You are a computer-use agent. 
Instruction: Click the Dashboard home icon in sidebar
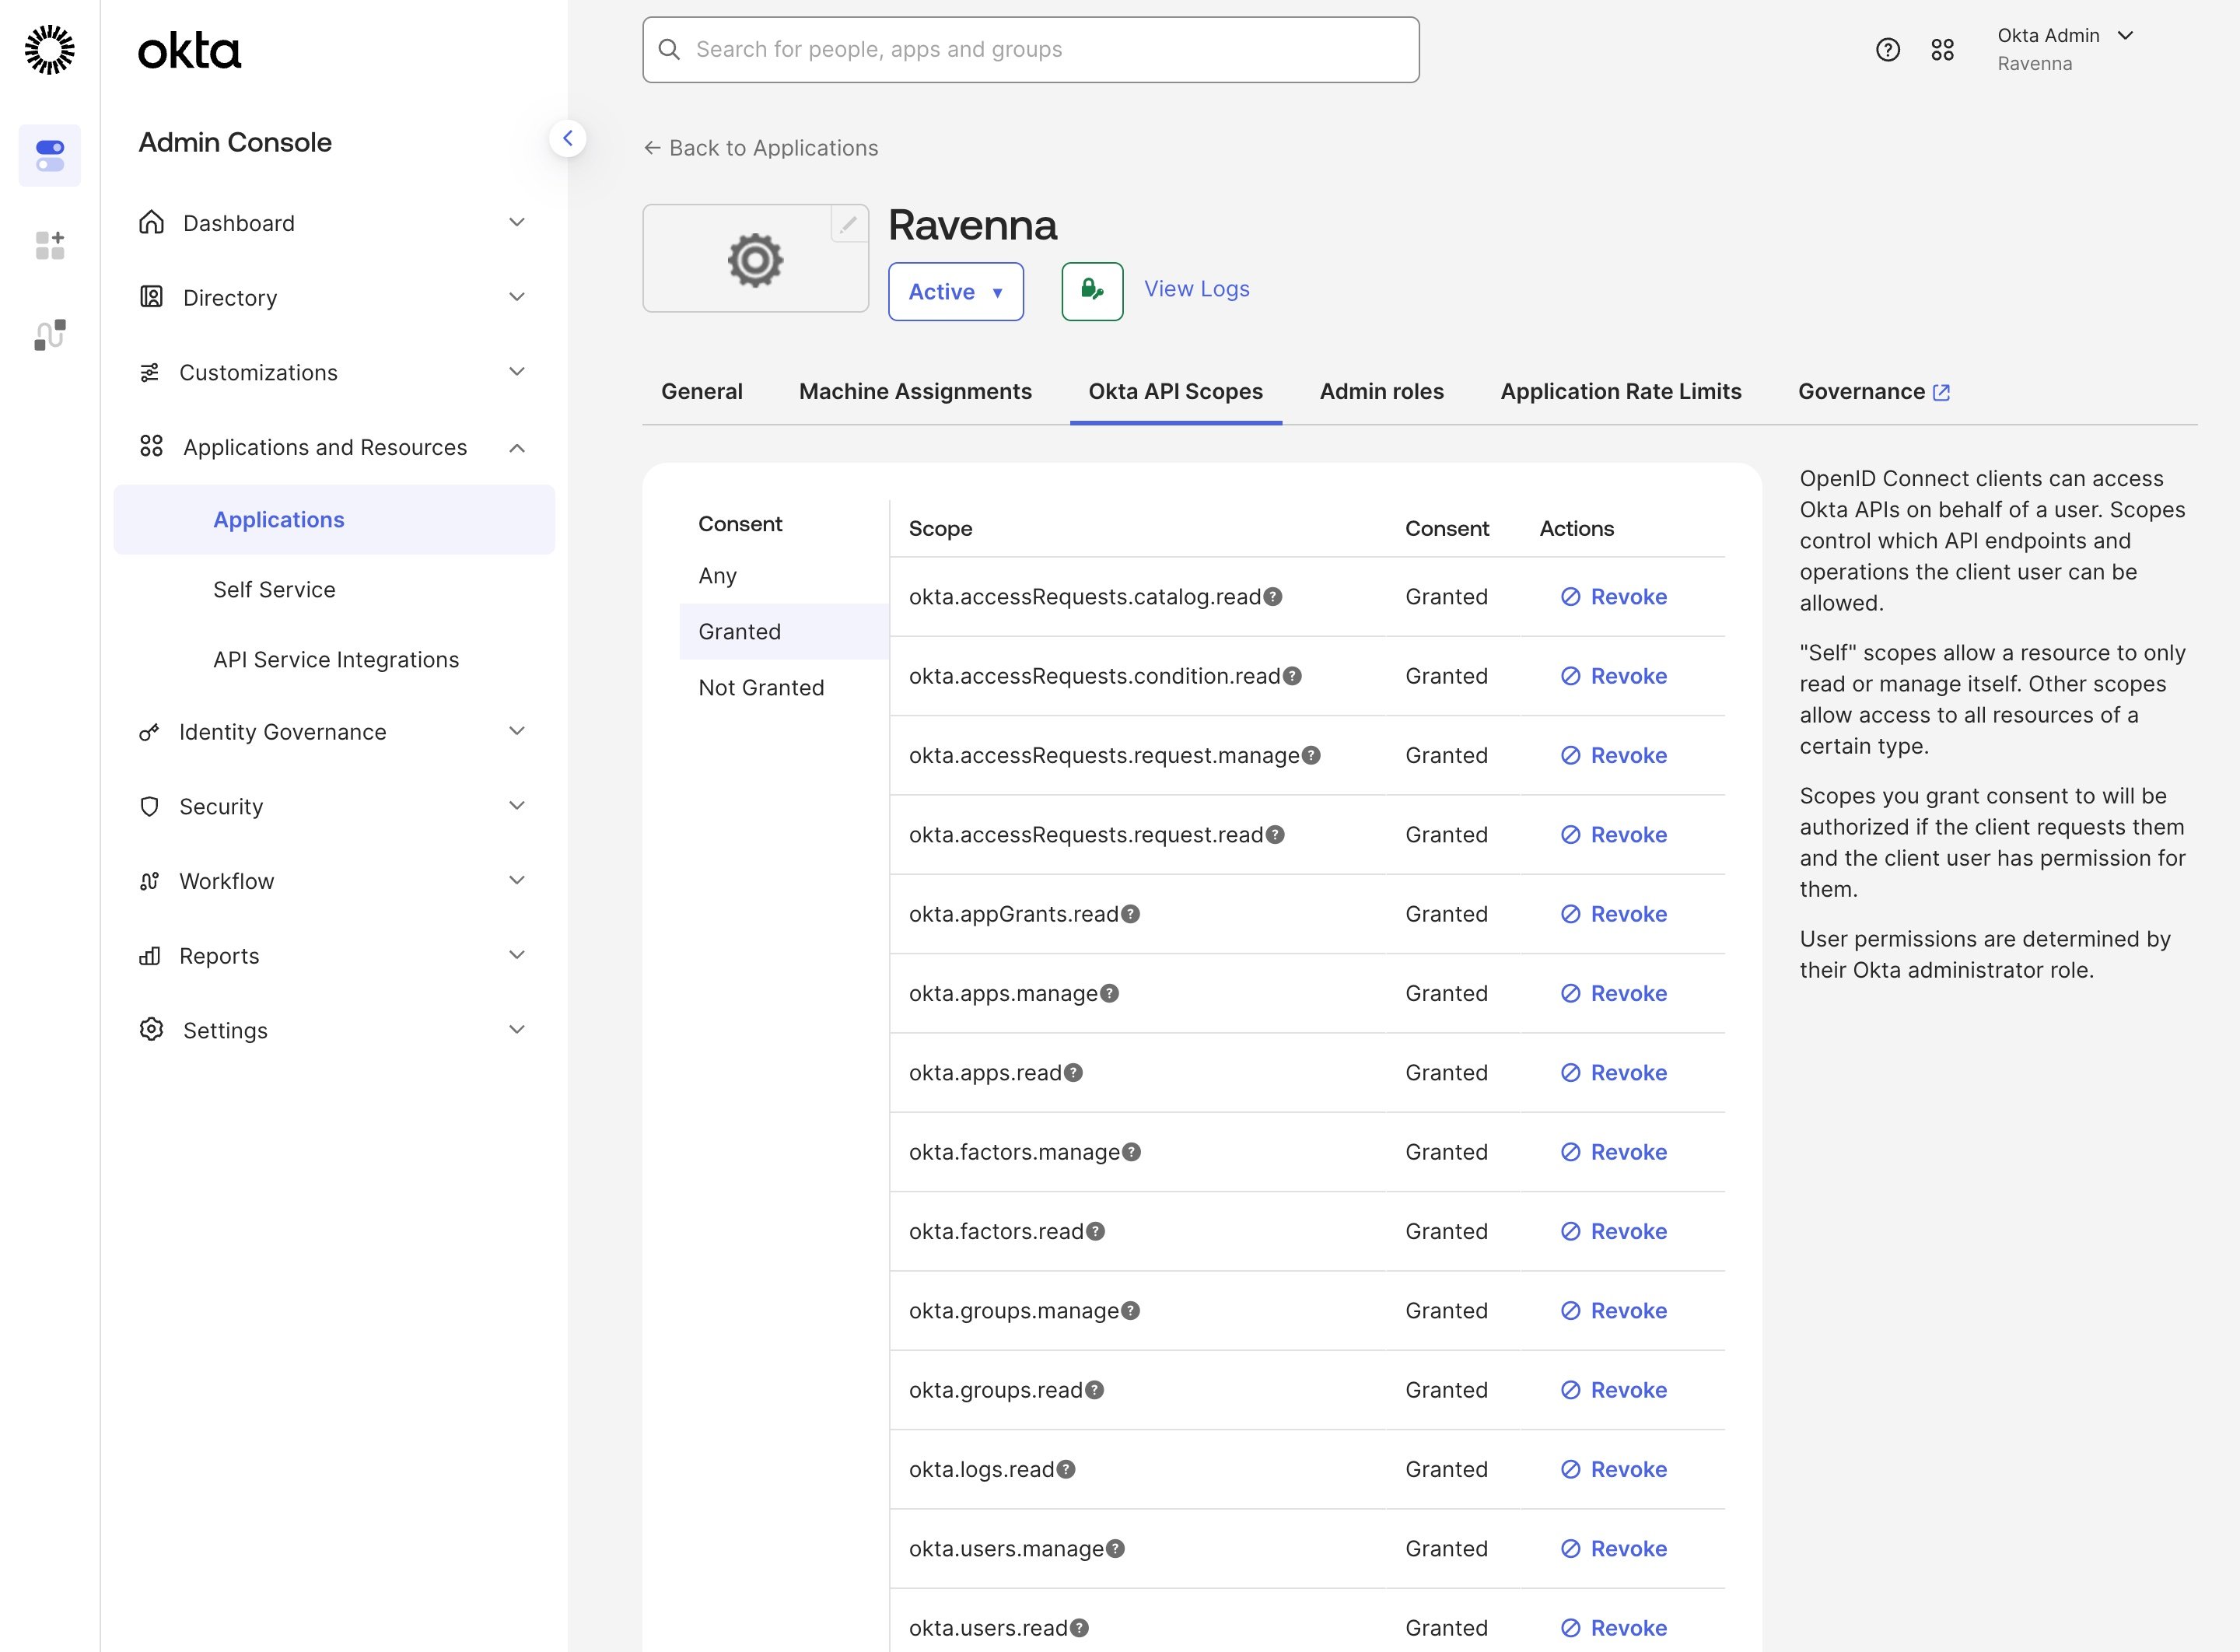tap(151, 222)
